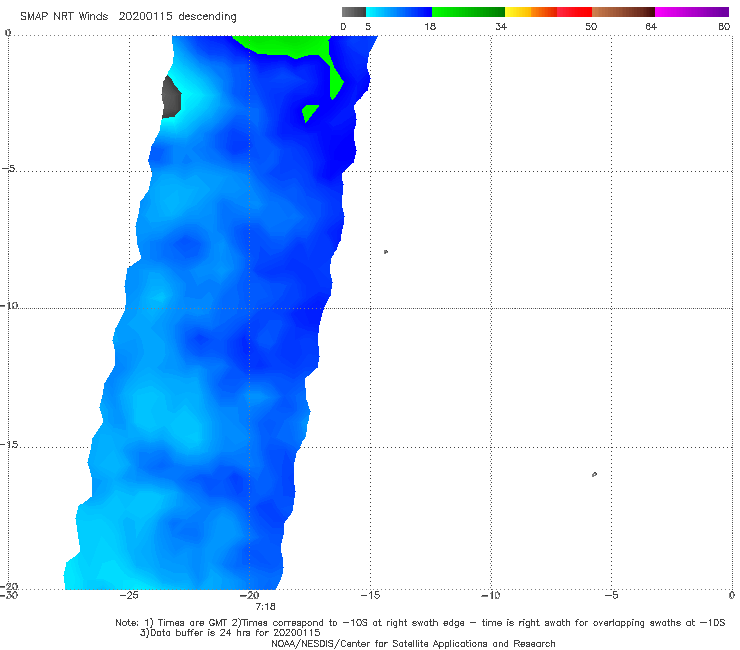Click the large green wind area at swath top
This screenshot has height=650, width=740.
(288, 45)
